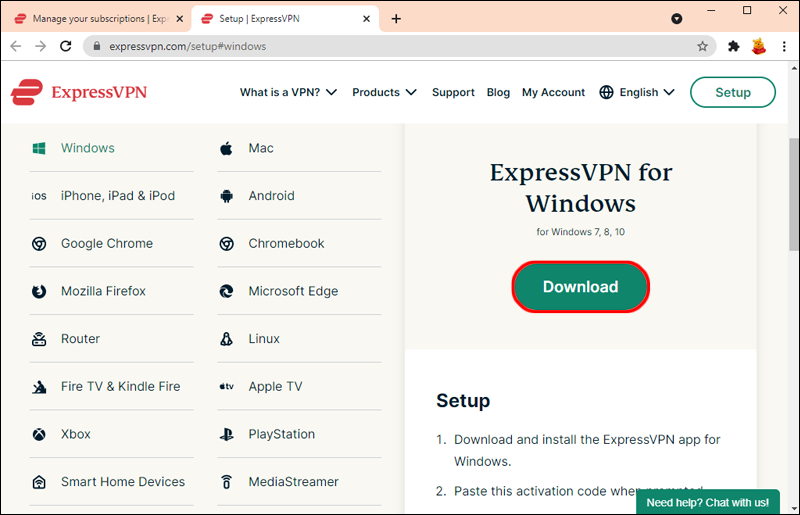Click the Linux penguin icon
800x515 pixels.
[227, 339]
